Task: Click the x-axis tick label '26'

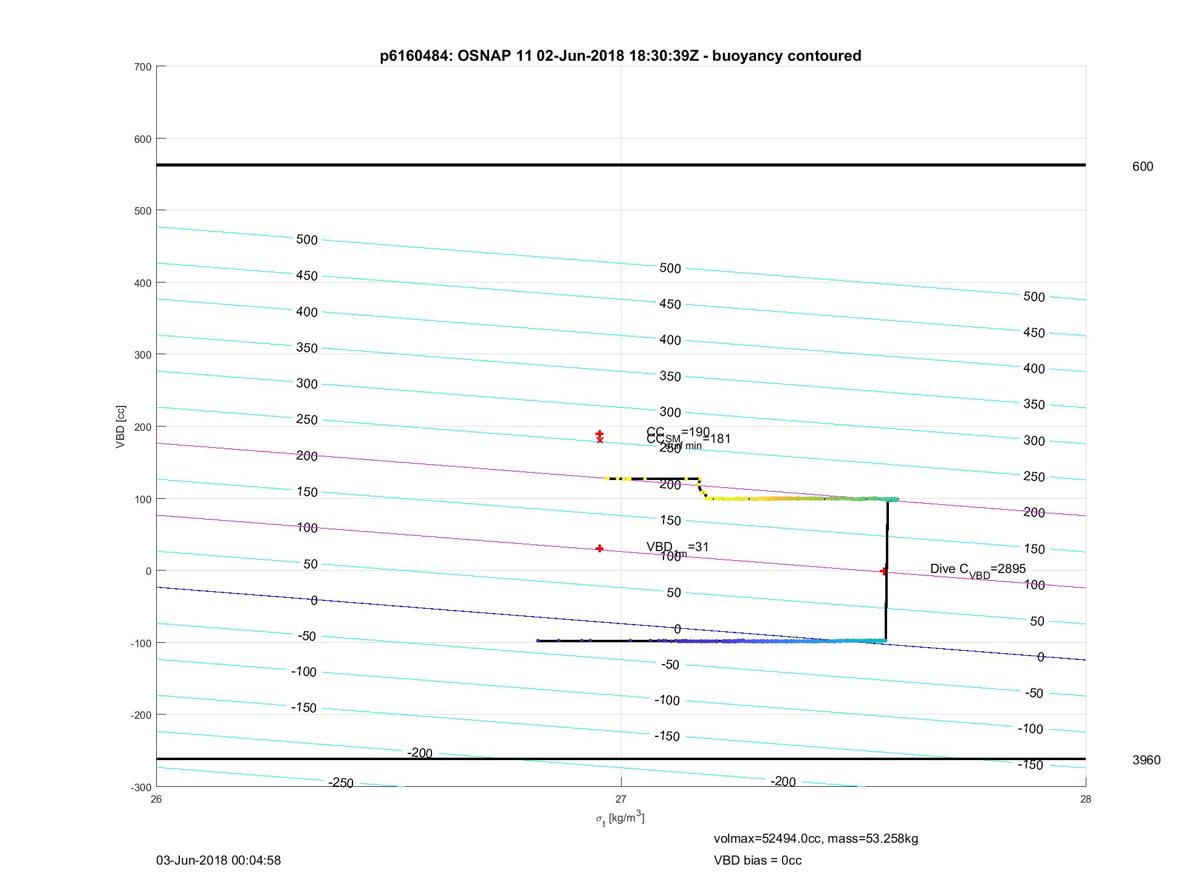Action: (x=156, y=799)
